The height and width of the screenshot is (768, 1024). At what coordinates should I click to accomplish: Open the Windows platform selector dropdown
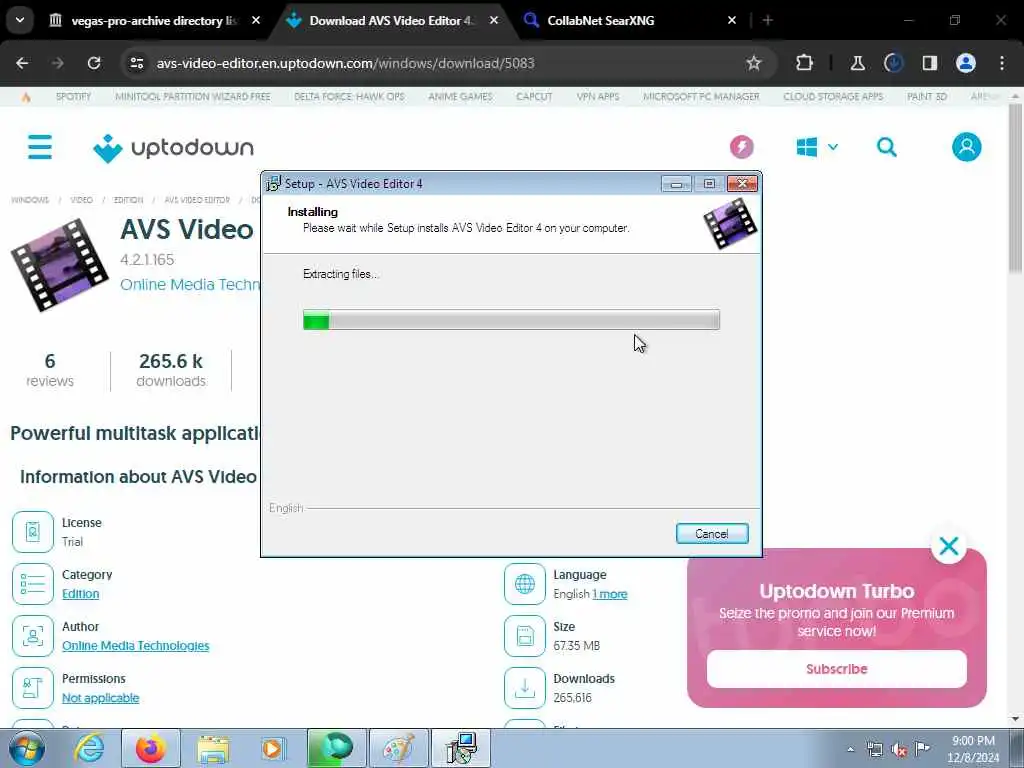816,147
